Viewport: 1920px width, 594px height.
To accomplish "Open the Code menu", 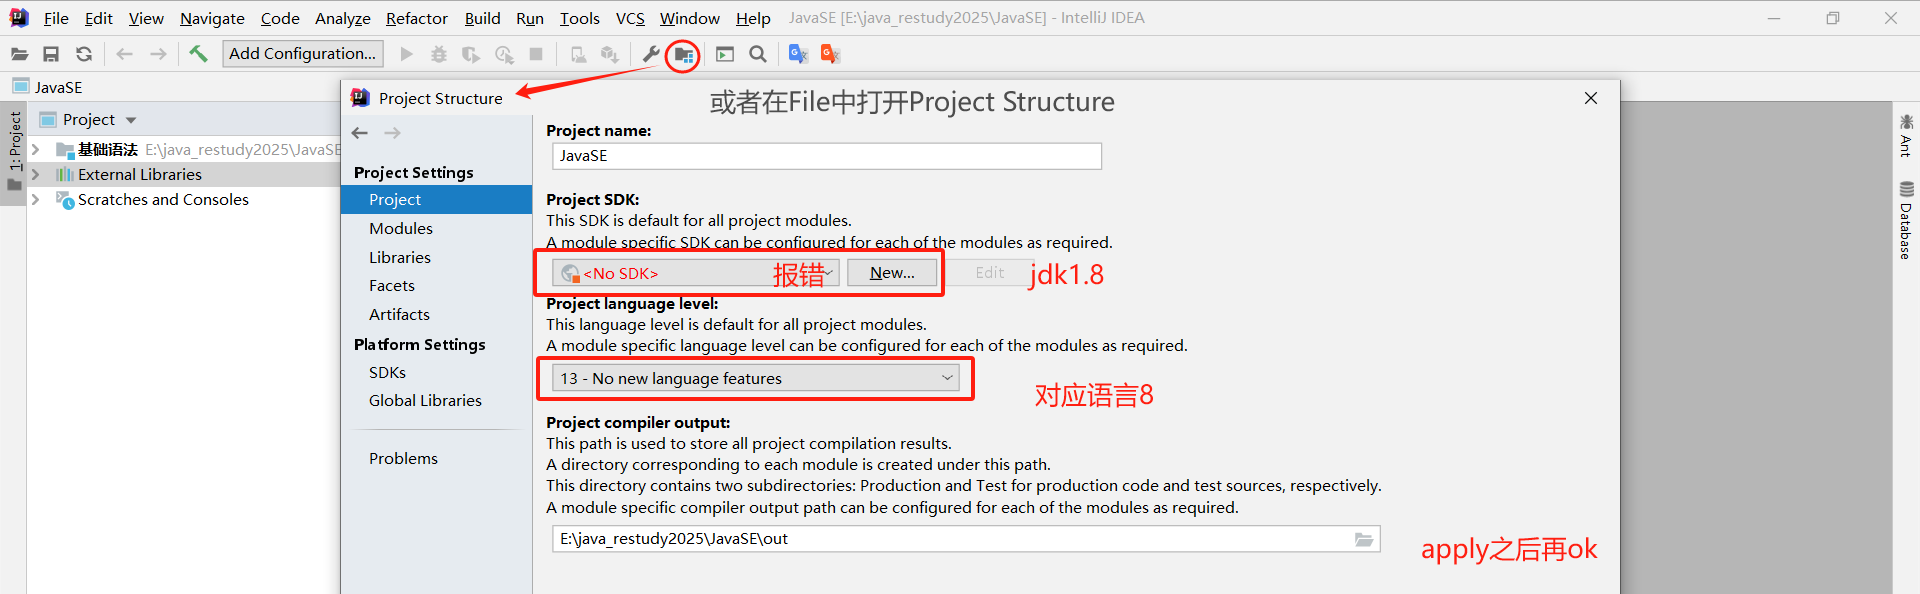I will 280,18.
